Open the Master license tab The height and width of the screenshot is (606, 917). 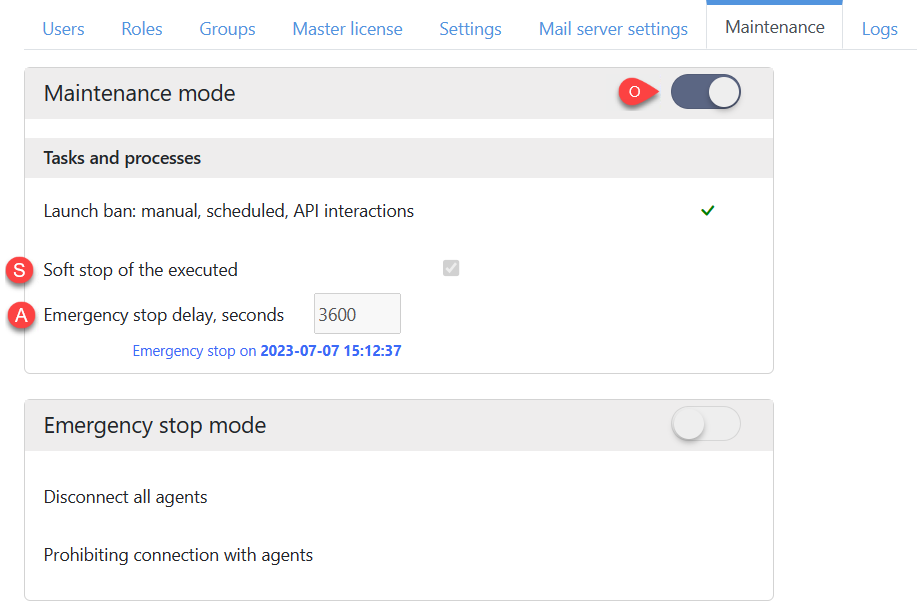pyautogui.click(x=347, y=29)
